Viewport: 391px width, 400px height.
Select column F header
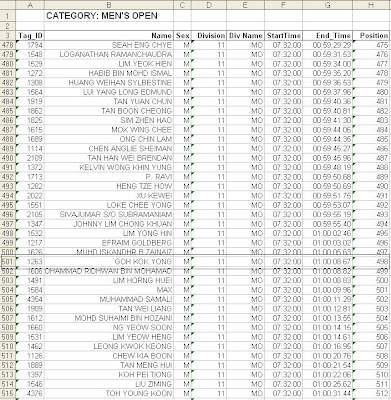(284, 5)
